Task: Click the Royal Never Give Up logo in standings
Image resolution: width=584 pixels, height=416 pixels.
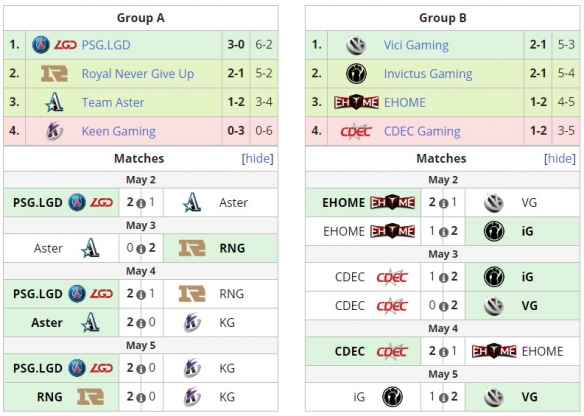Action: [x=54, y=73]
